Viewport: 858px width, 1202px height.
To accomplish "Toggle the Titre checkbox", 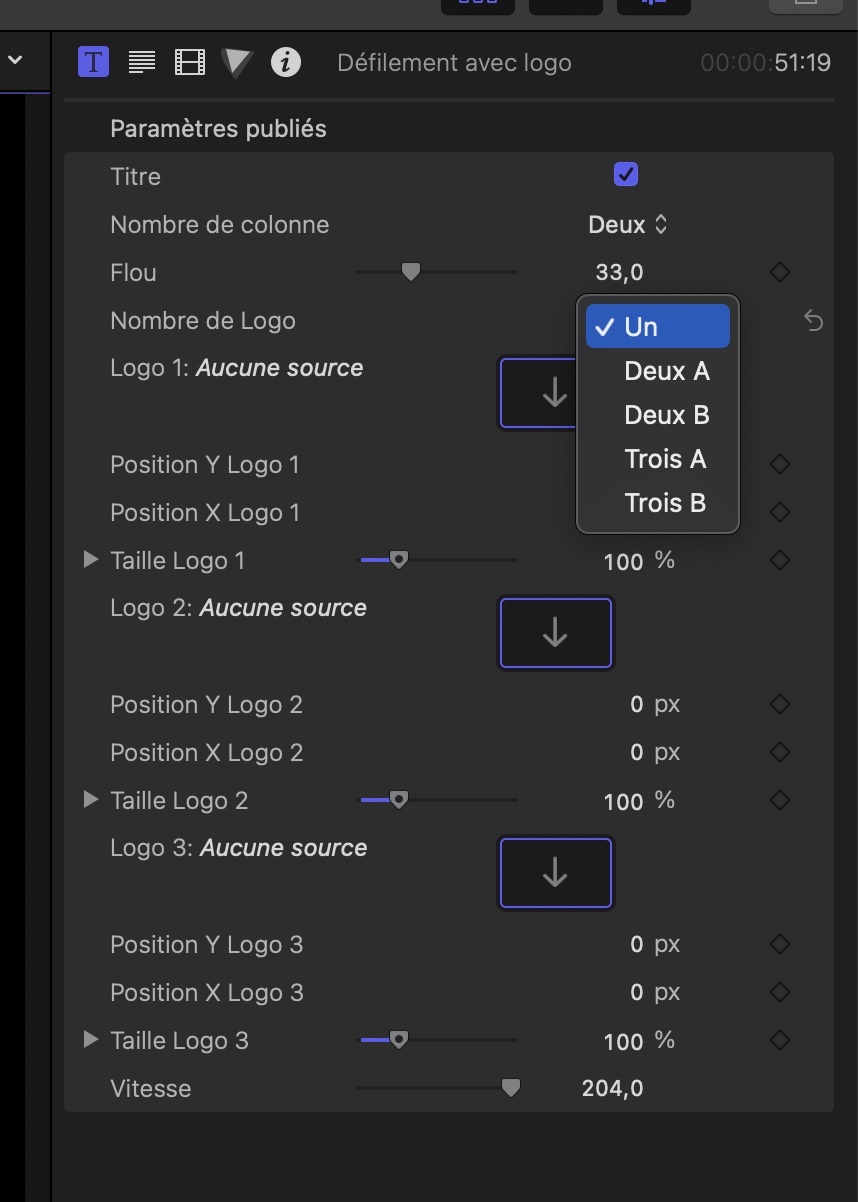I will point(626,175).
